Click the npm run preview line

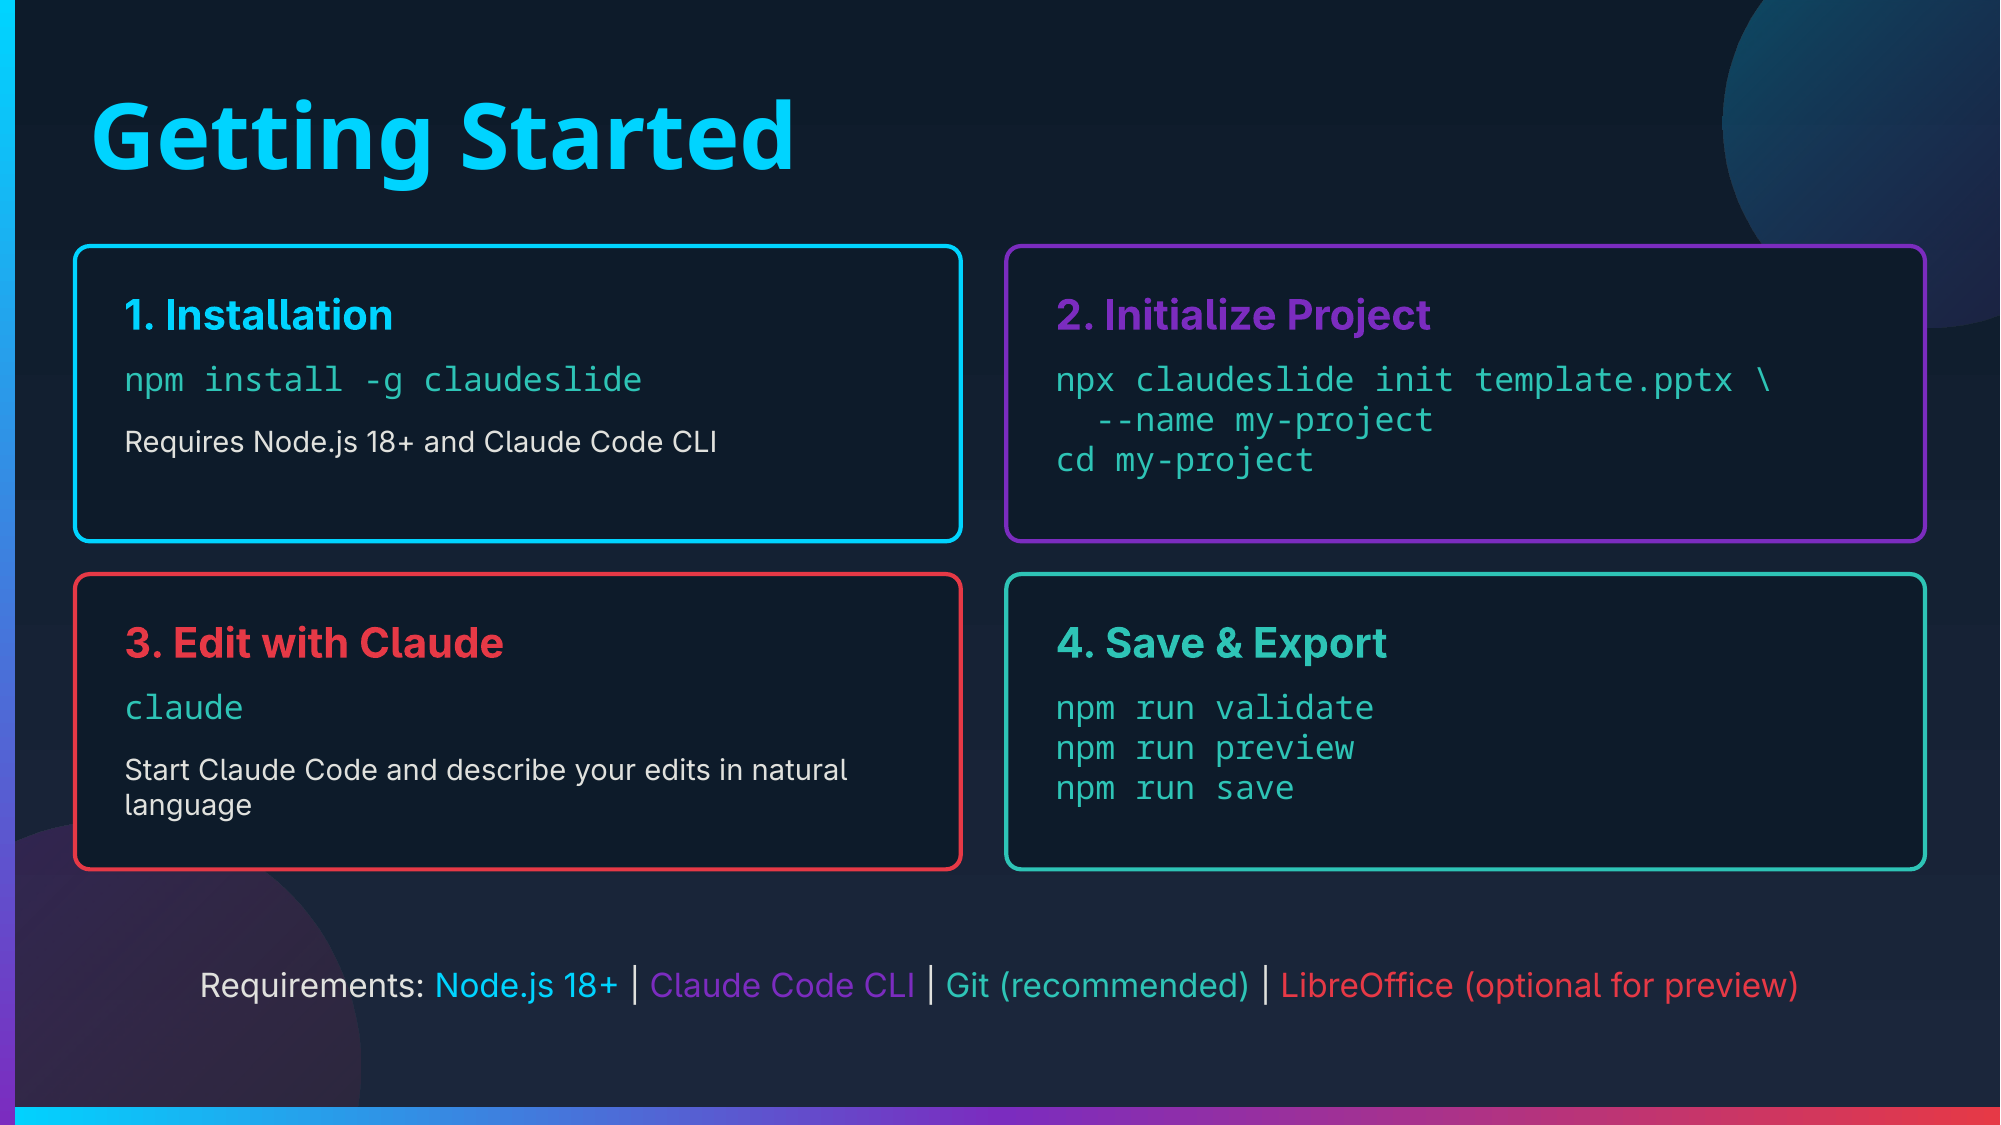point(1204,748)
